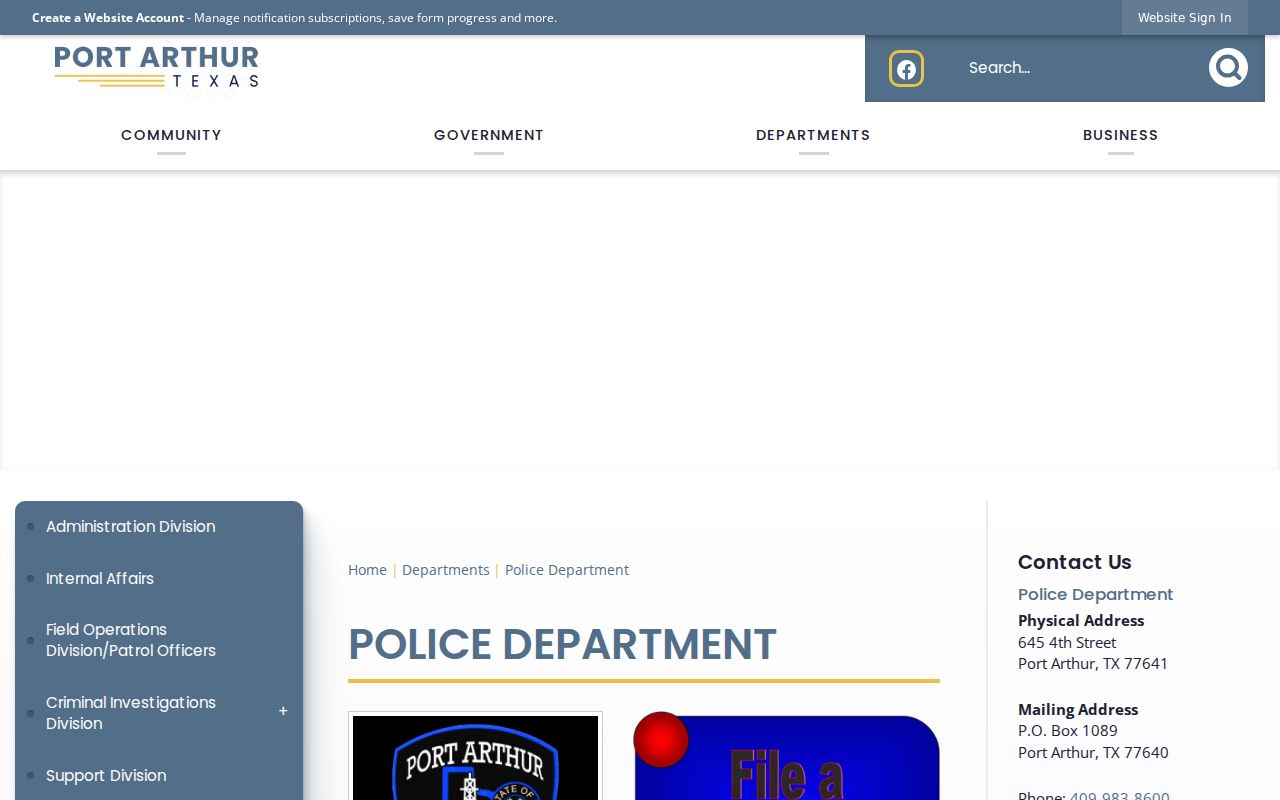
Task: Open the Business menu
Action: point(1121,135)
